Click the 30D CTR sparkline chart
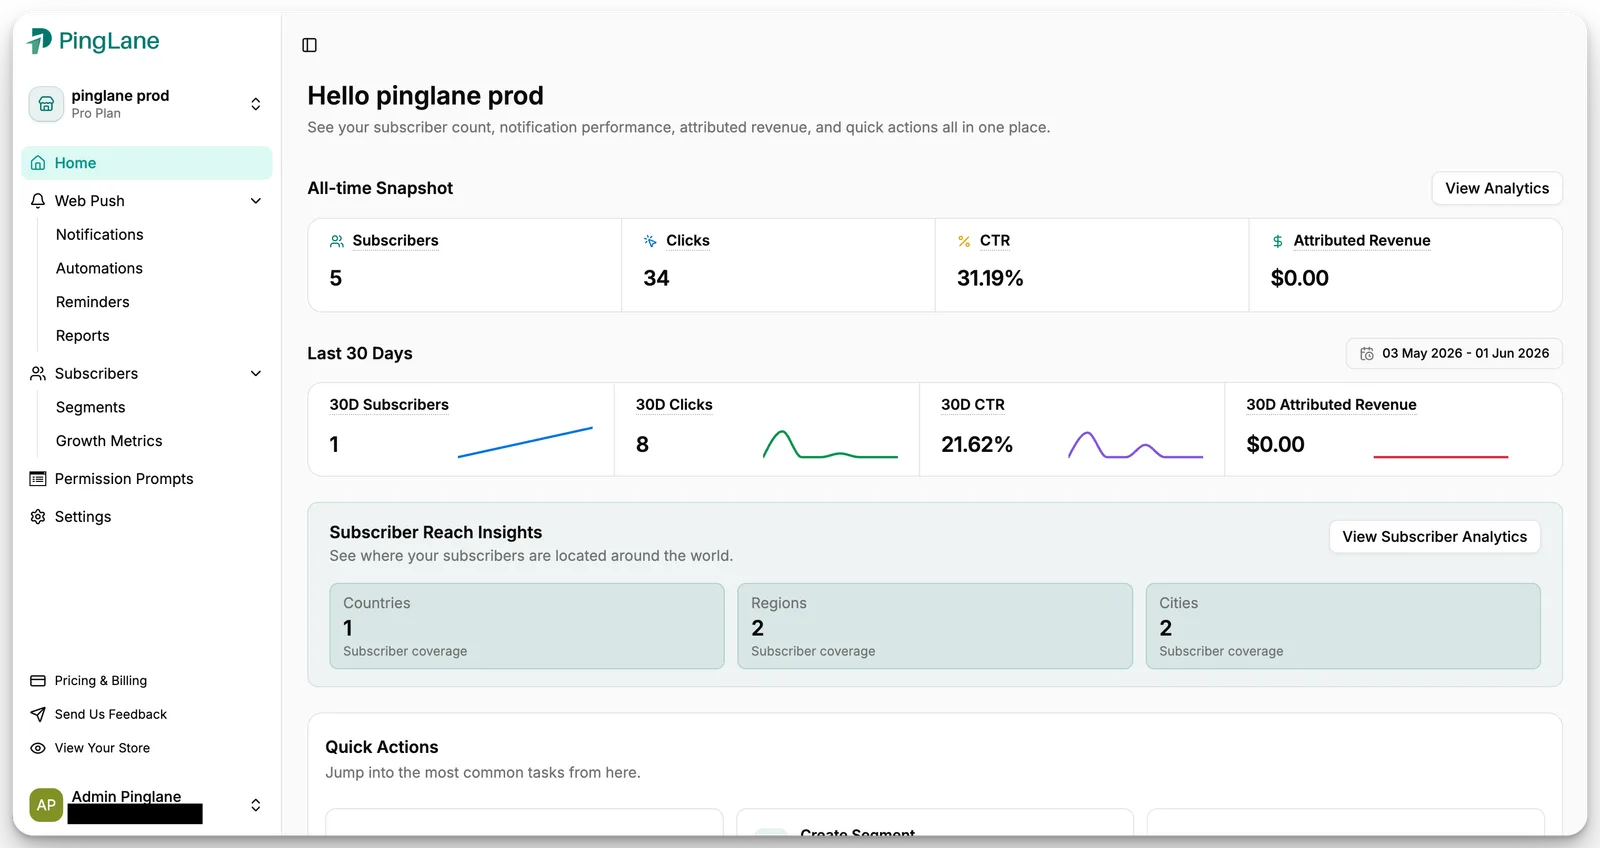 coord(1135,445)
